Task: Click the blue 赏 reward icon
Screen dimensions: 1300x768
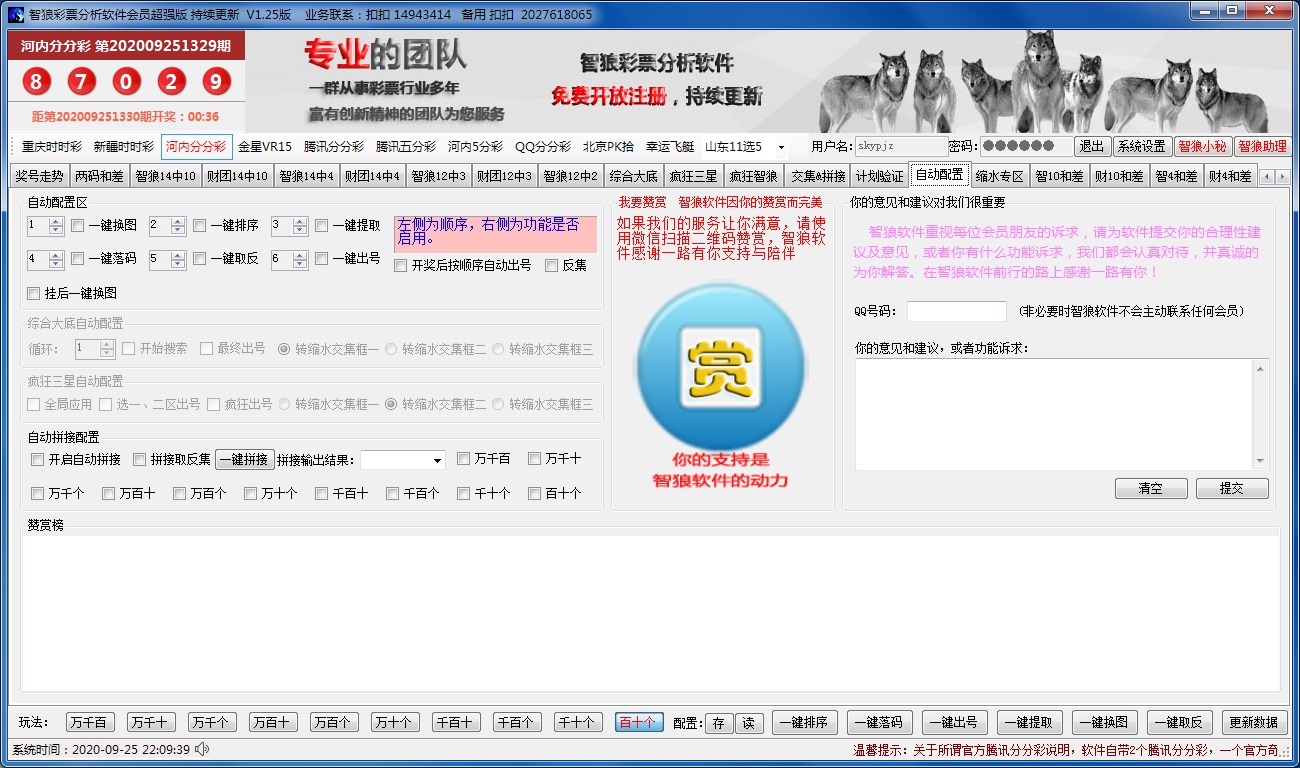Action: click(721, 368)
